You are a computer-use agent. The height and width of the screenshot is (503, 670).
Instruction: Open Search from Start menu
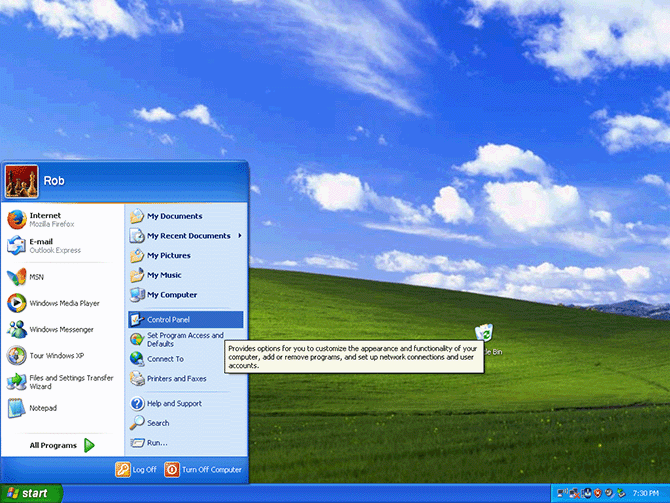[x=185, y=423]
